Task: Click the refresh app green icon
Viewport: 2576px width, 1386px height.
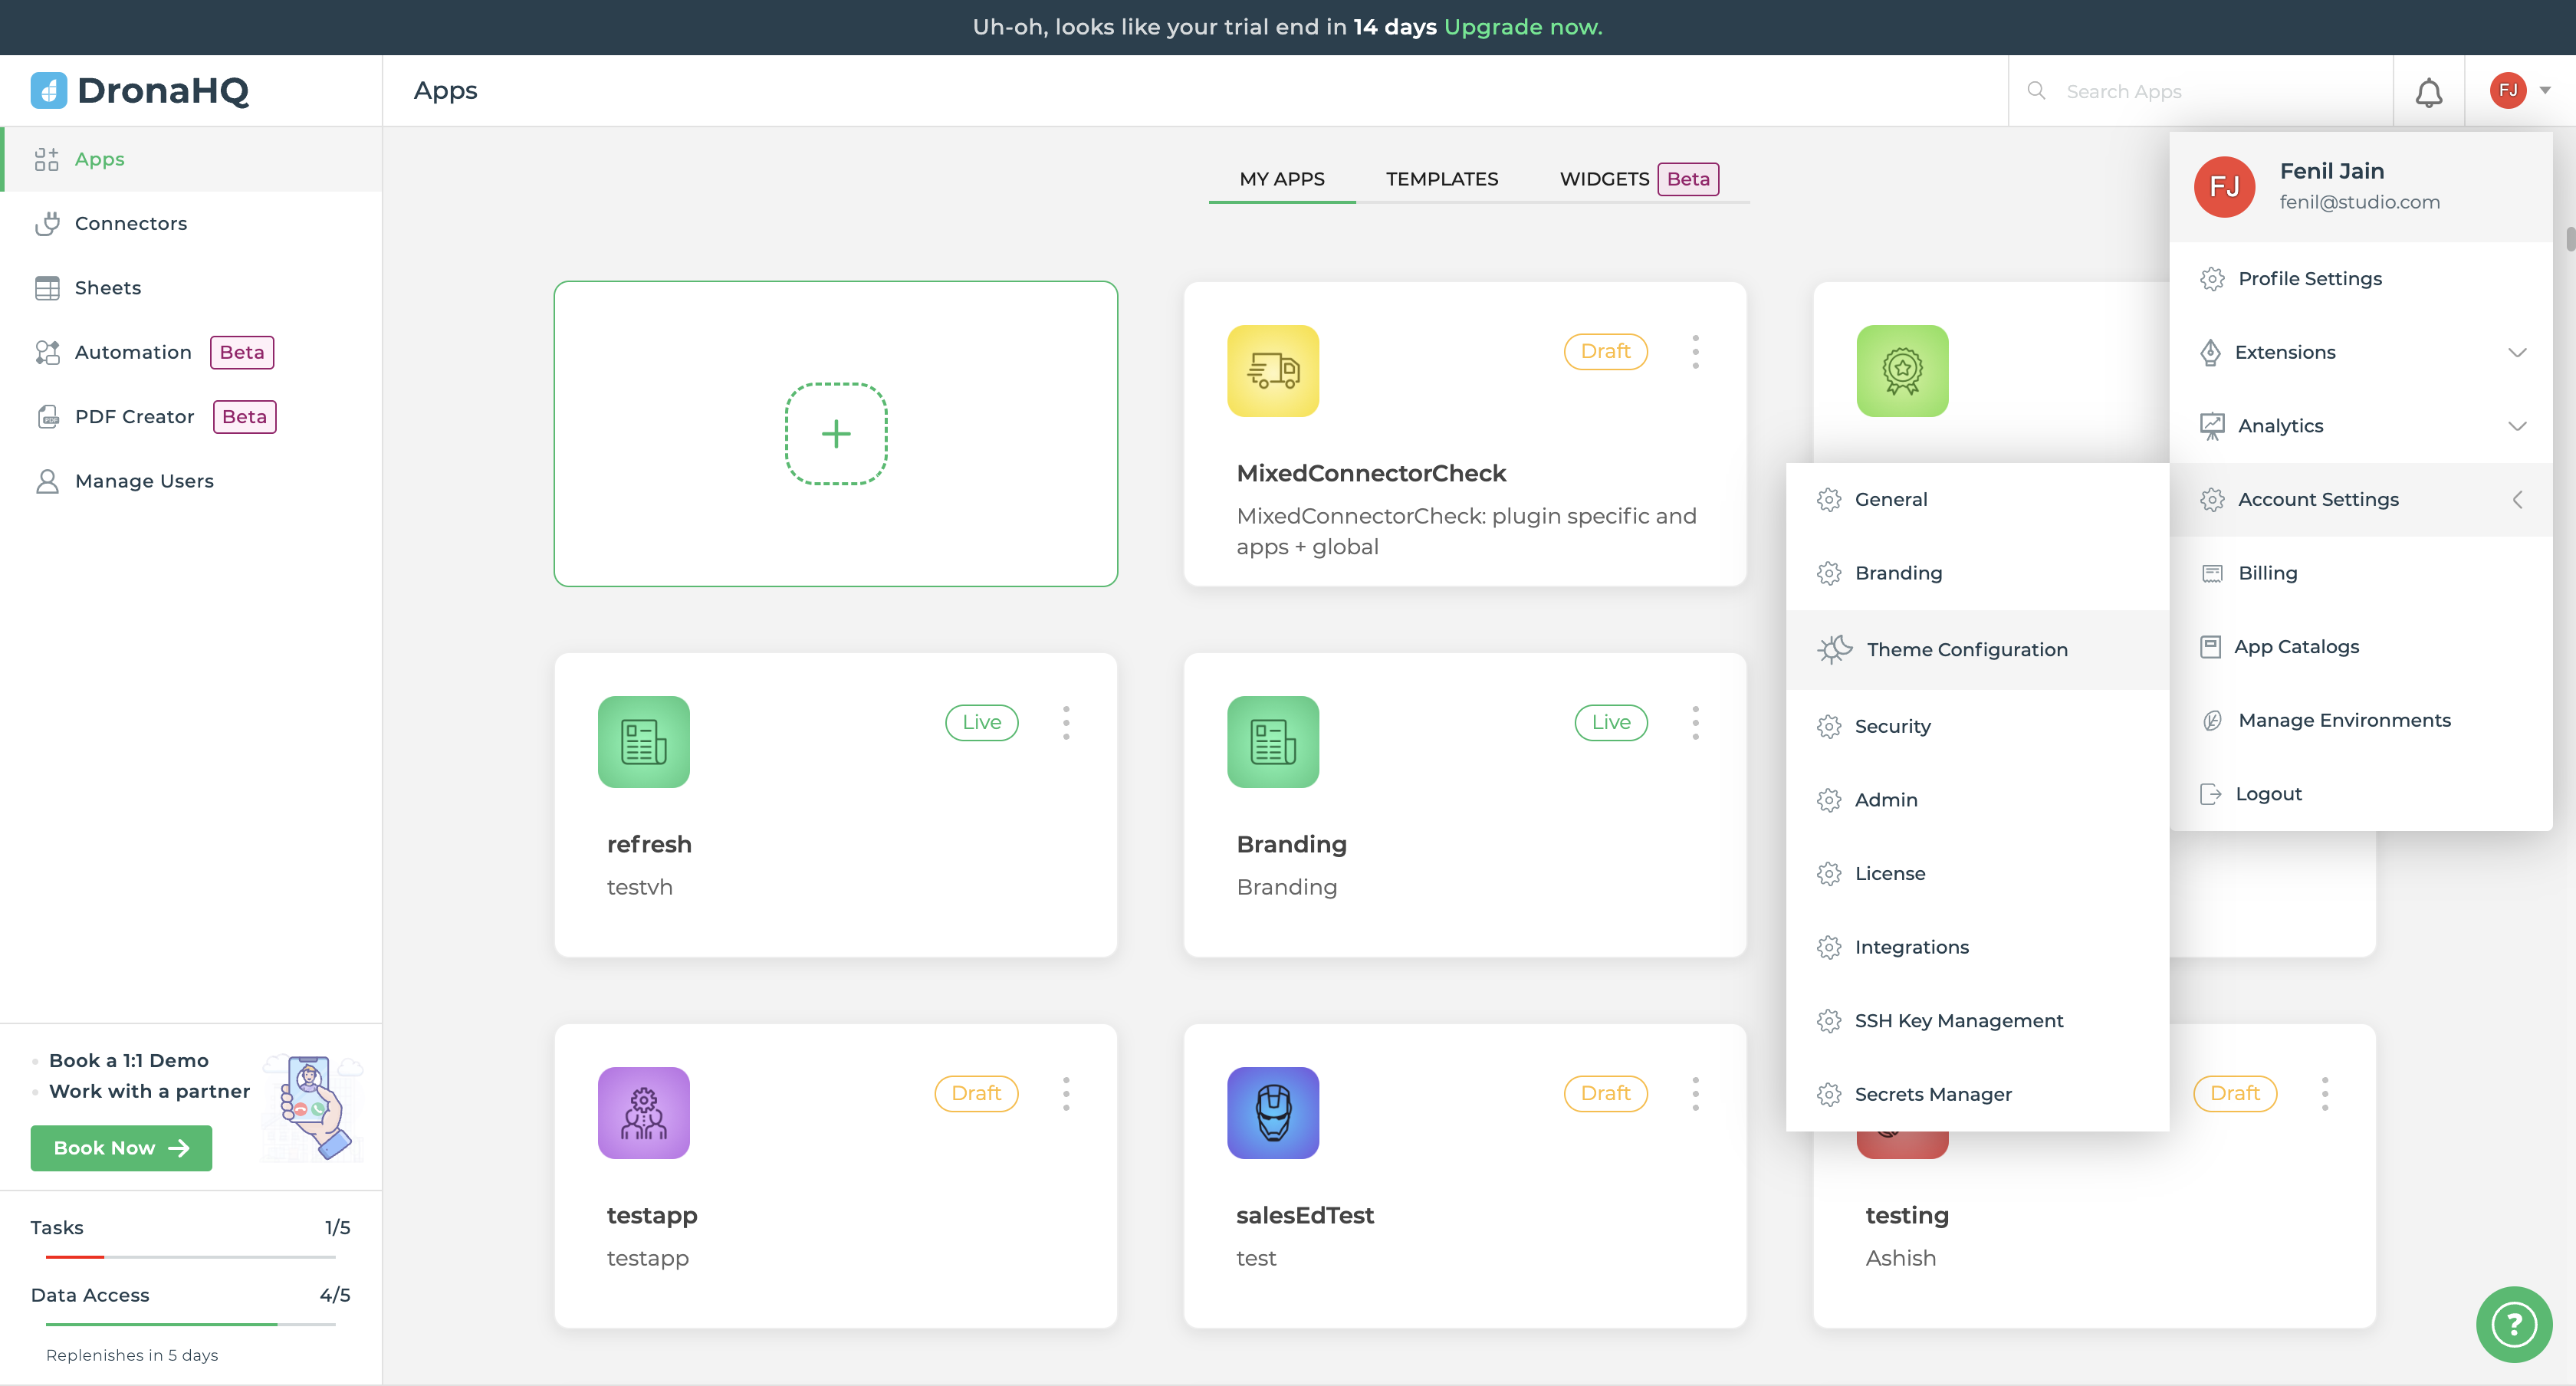Action: [x=643, y=742]
